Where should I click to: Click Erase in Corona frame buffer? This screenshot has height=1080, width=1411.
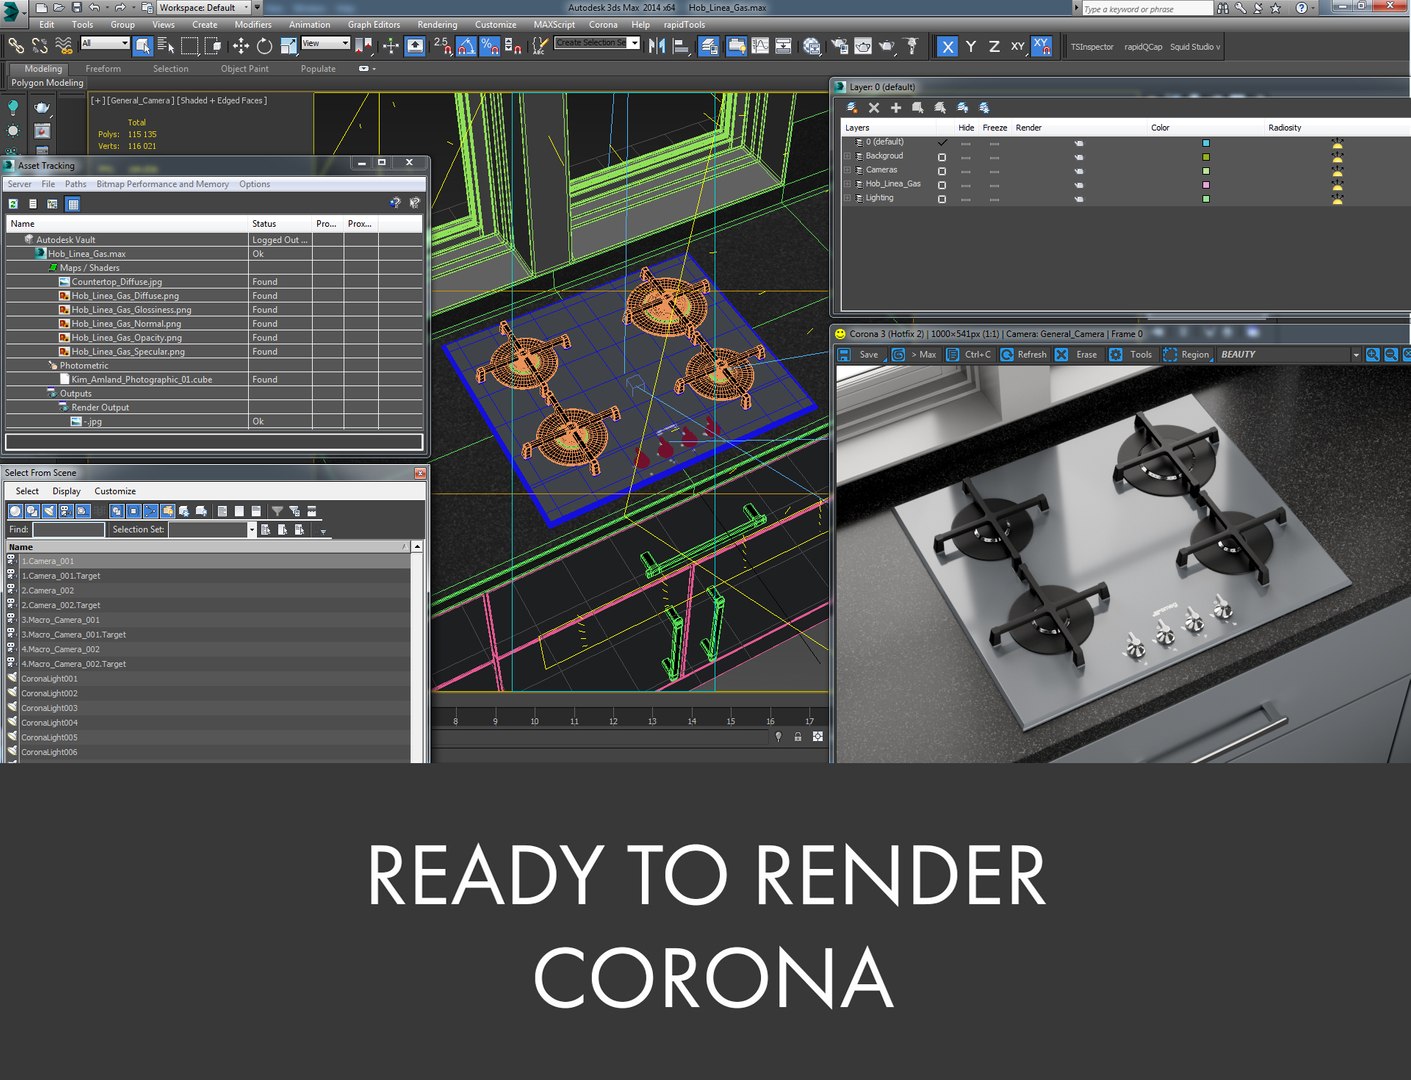1077,355
